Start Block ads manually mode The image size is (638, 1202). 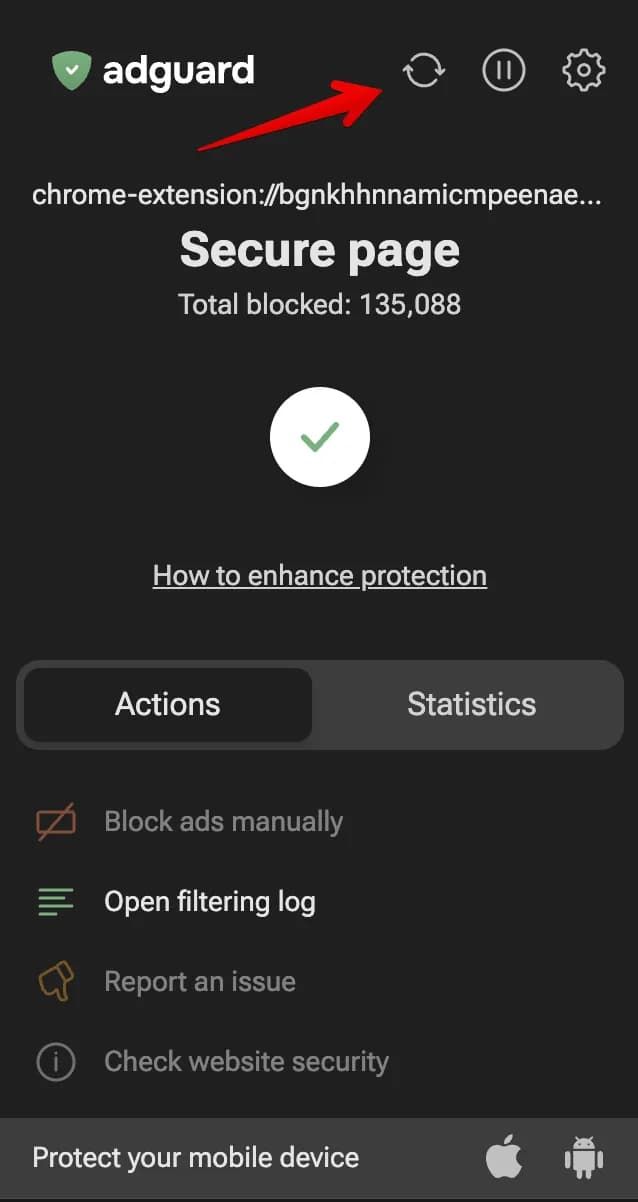coord(224,821)
